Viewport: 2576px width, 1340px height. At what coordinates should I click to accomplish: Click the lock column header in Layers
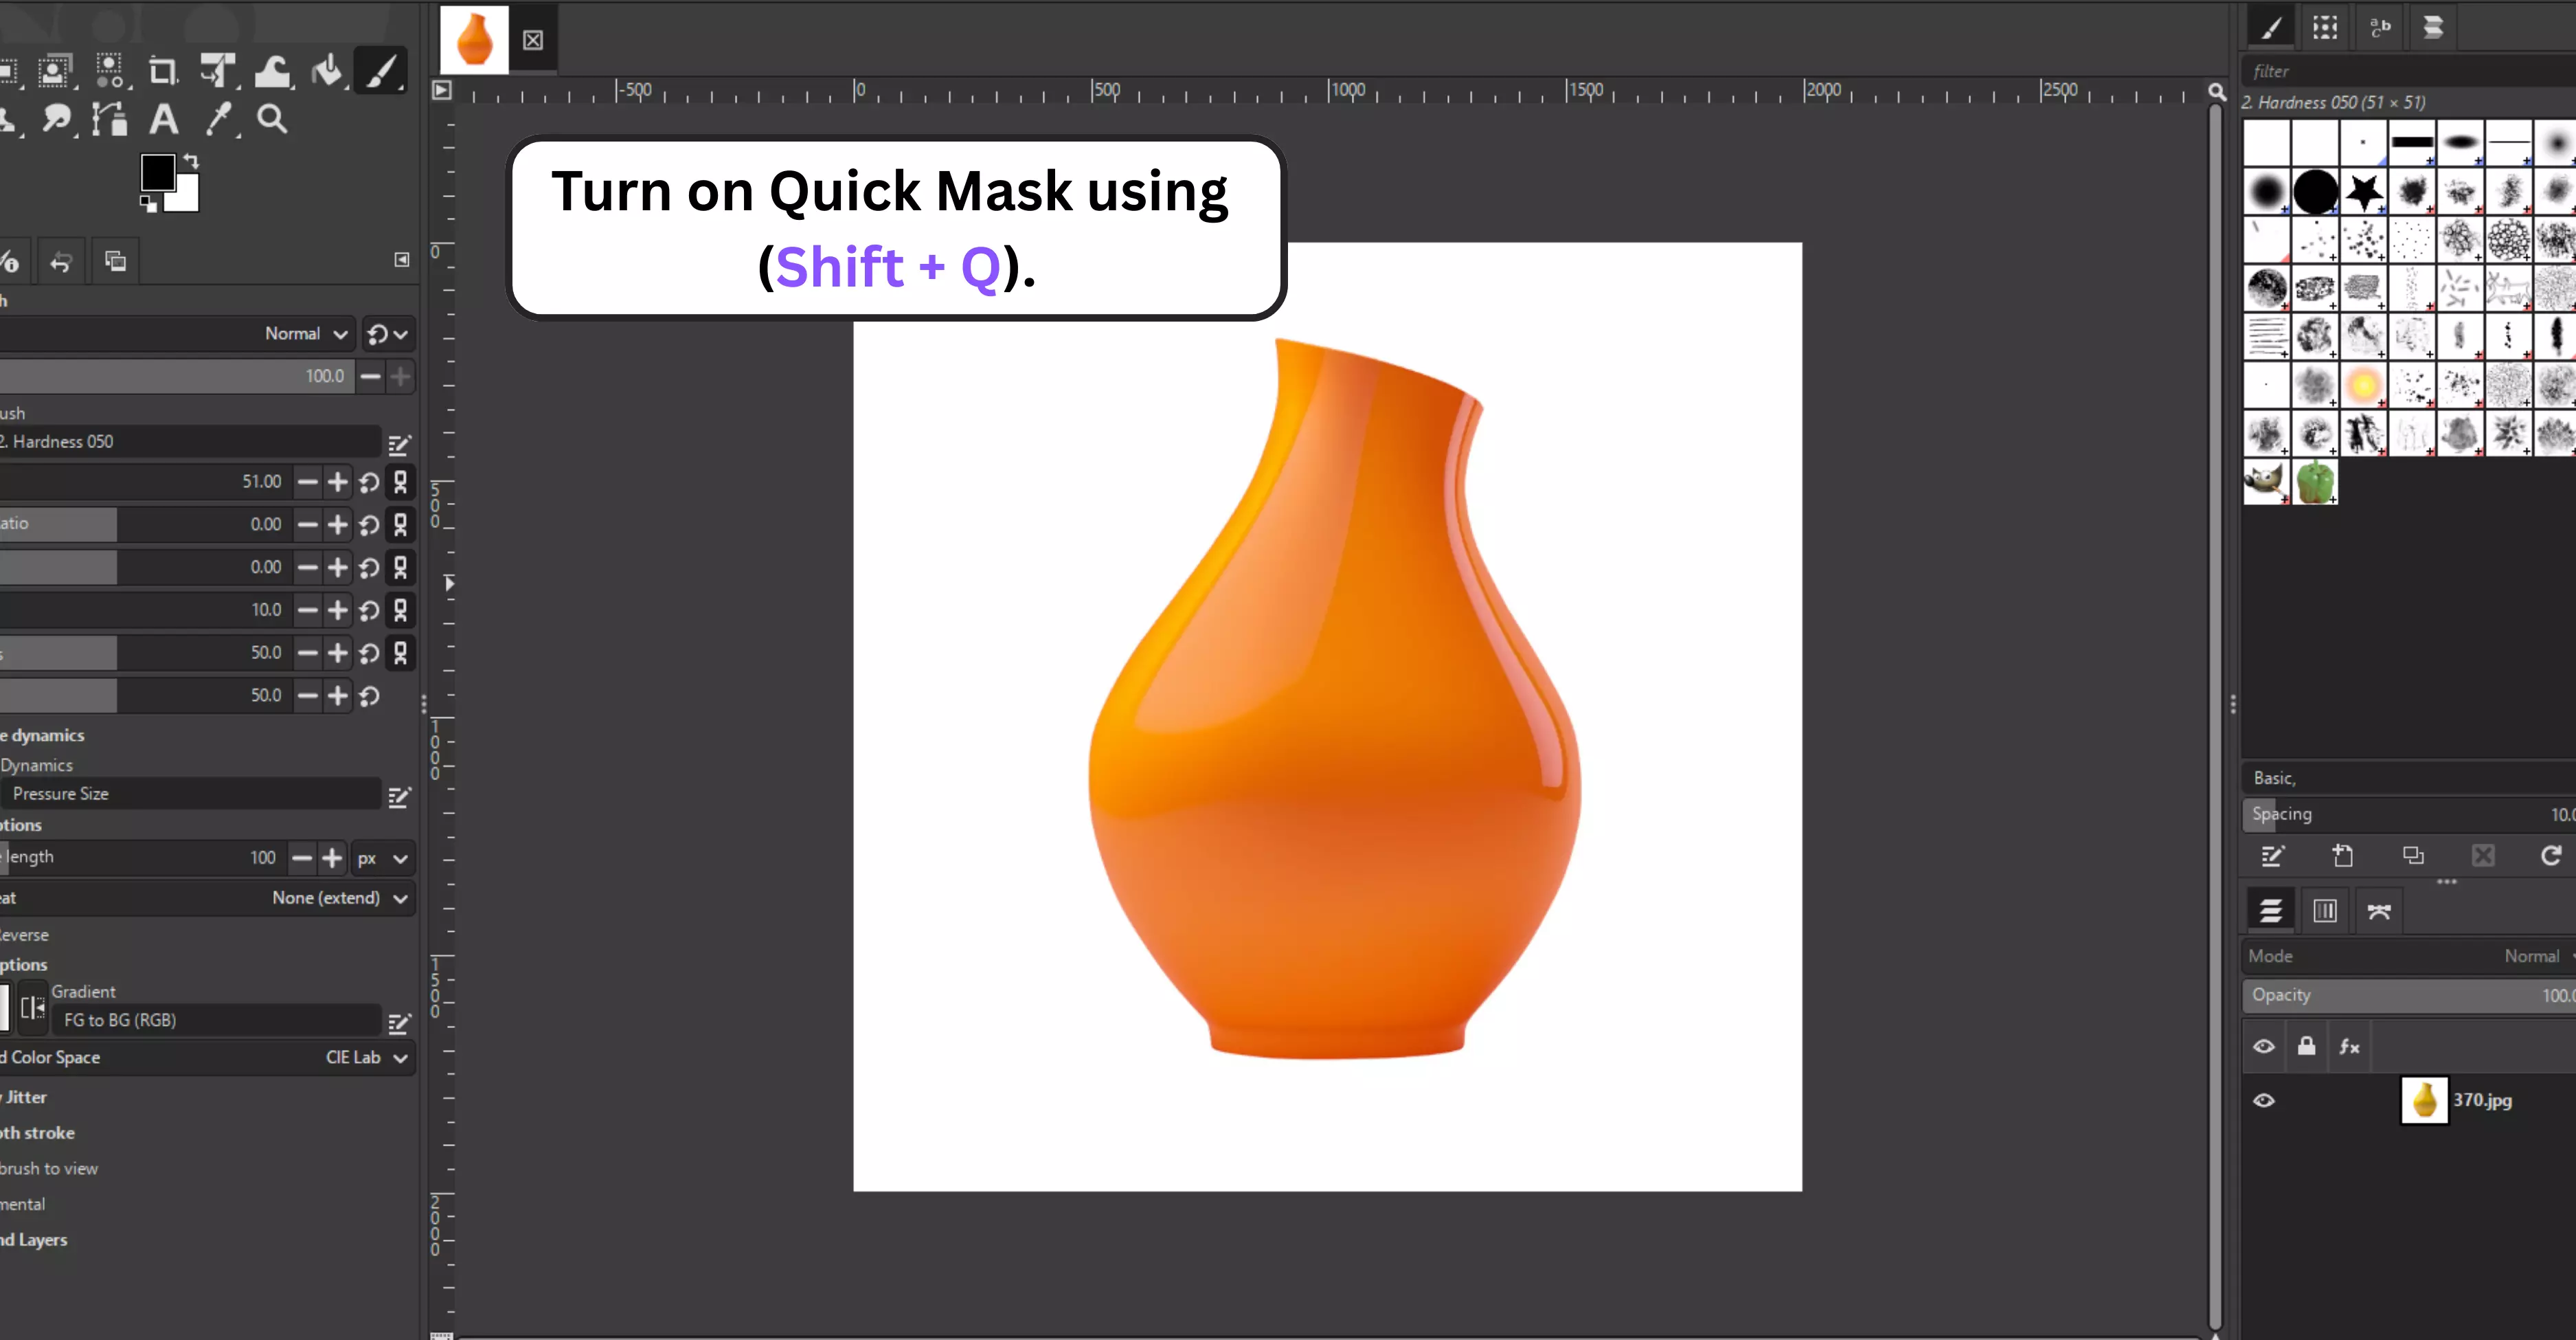(2306, 1047)
